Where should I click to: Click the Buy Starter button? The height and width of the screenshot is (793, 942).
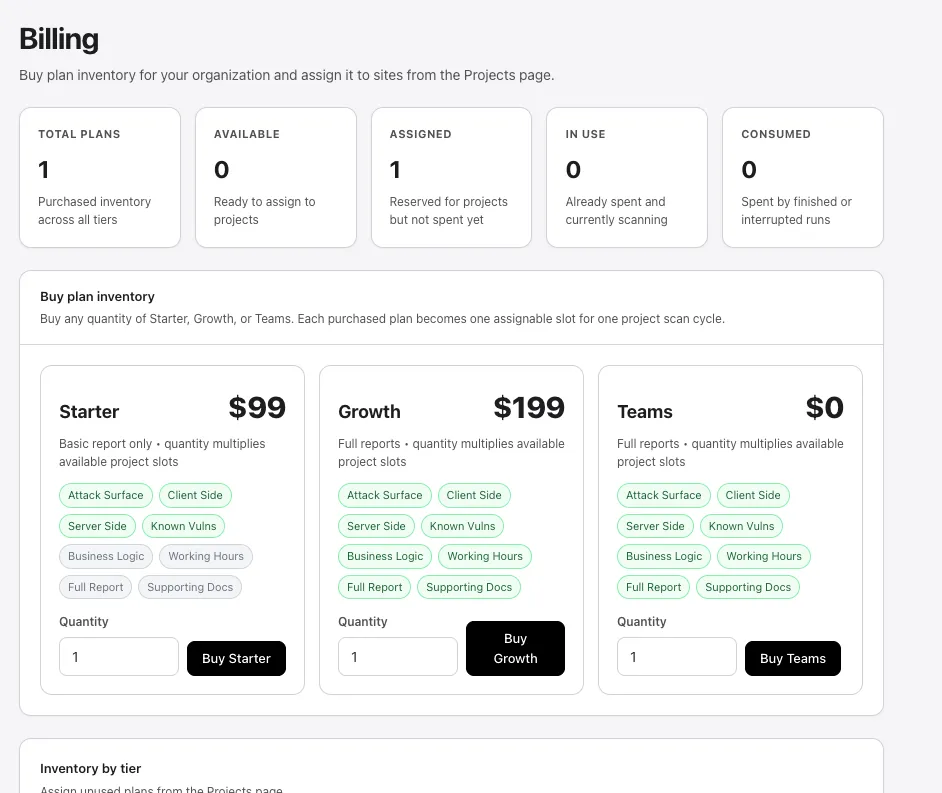pyautogui.click(x=236, y=658)
